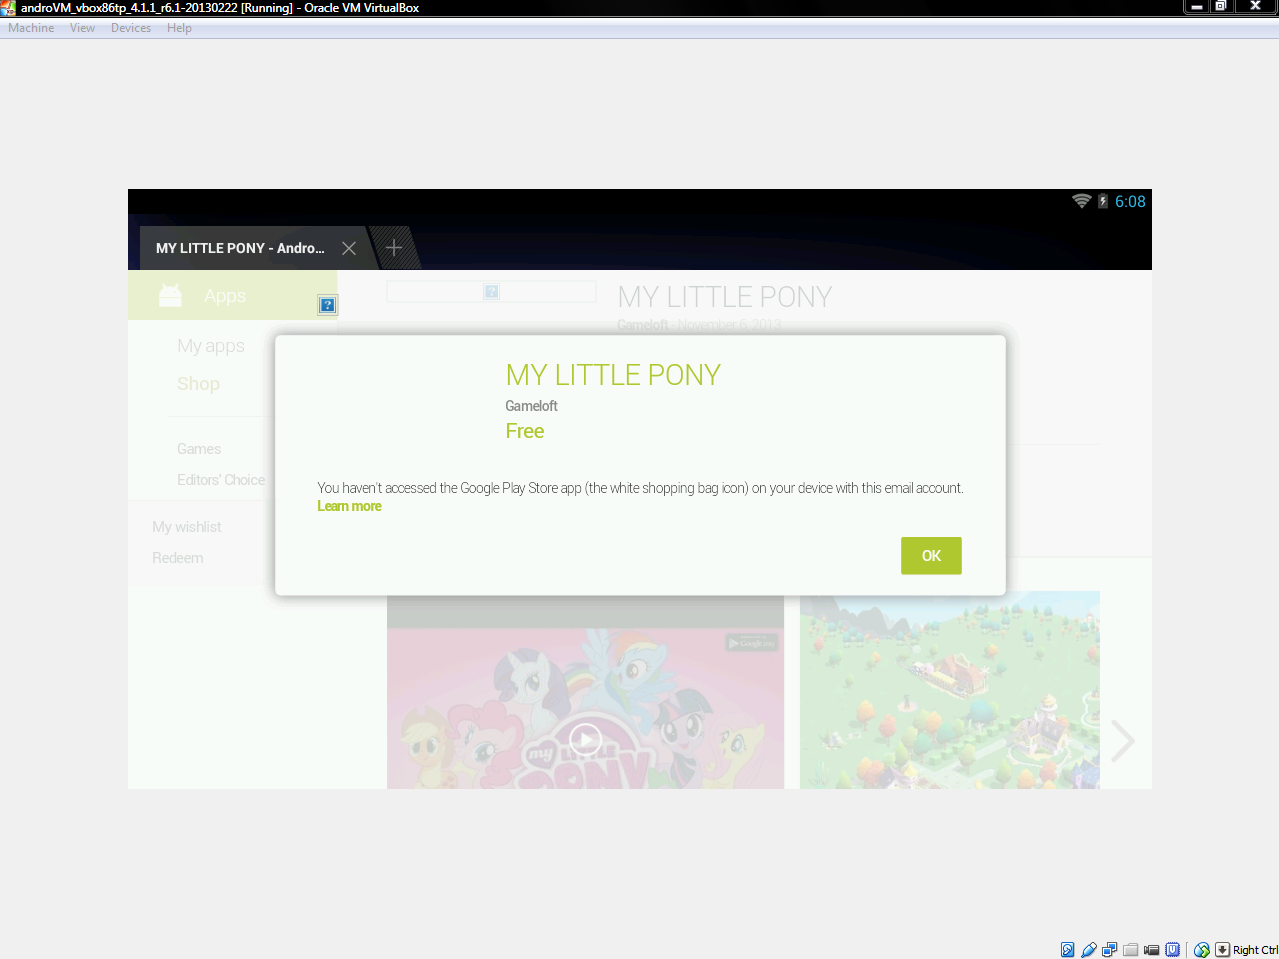The width and height of the screenshot is (1279, 959).
Task: Click the Gameloft developer name in dialog
Action: click(x=531, y=406)
